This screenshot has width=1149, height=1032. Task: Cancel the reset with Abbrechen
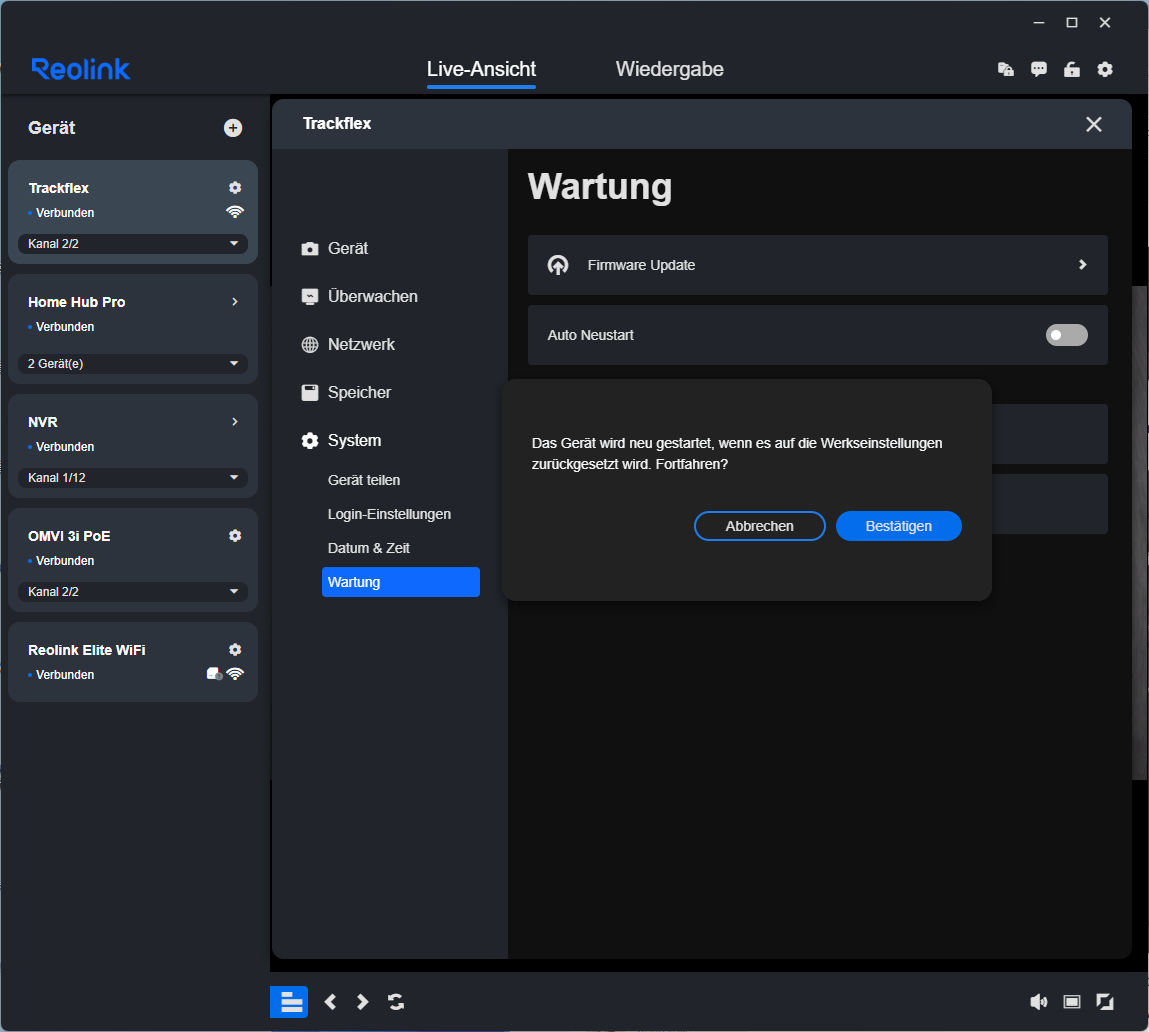click(759, 526)
